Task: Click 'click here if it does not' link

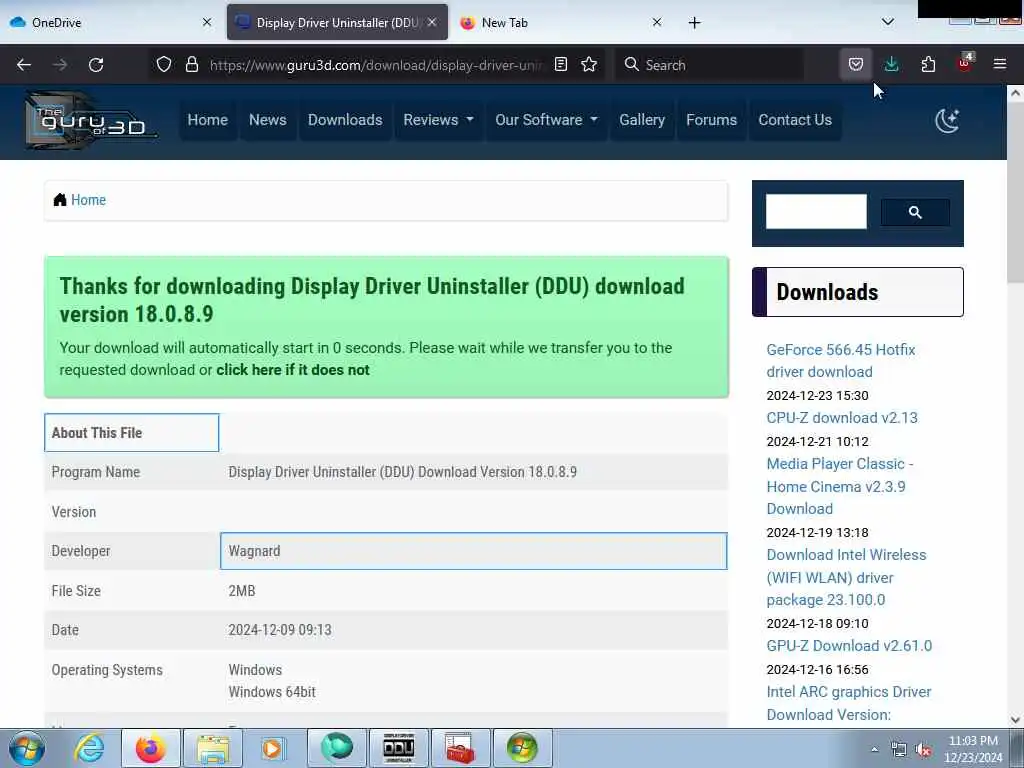Action: pos(293,370)
